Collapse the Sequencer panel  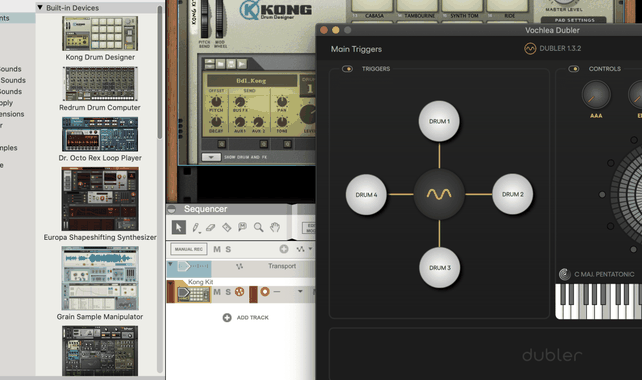172,209
